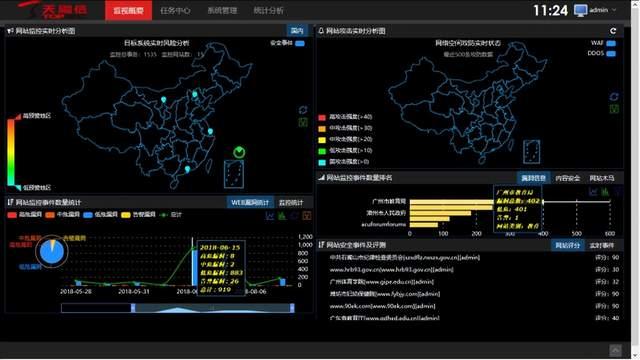640x360 pixels.
Task: Click the red company logo
Action: (x=53, y=10)
